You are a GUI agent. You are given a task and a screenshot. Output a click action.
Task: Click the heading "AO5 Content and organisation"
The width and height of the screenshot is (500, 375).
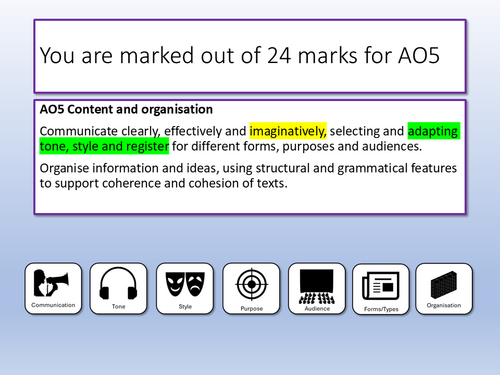[x=126, y=109]
